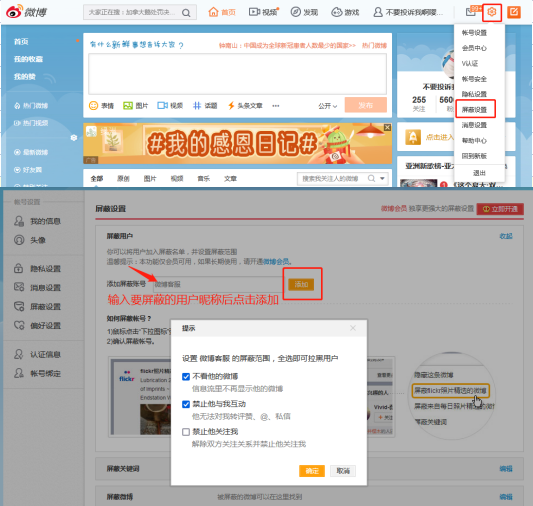
Task: Open the 公开 visibility dropdown
Action: coord(328,106)
